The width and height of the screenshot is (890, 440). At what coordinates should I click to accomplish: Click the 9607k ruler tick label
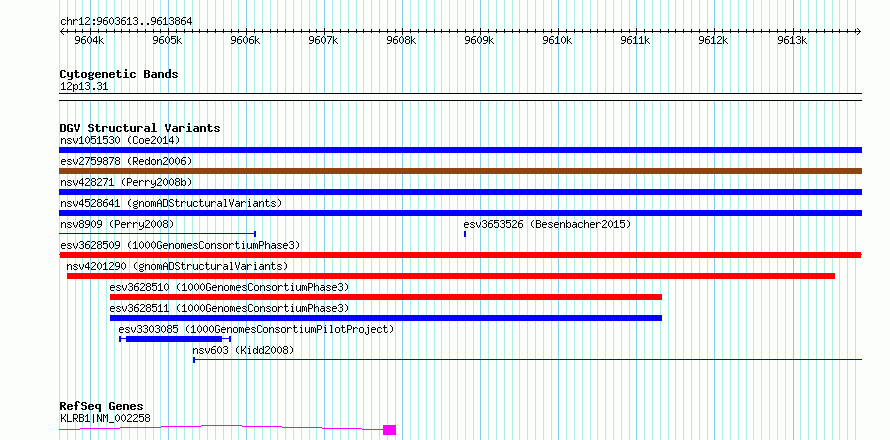point(324,41)
